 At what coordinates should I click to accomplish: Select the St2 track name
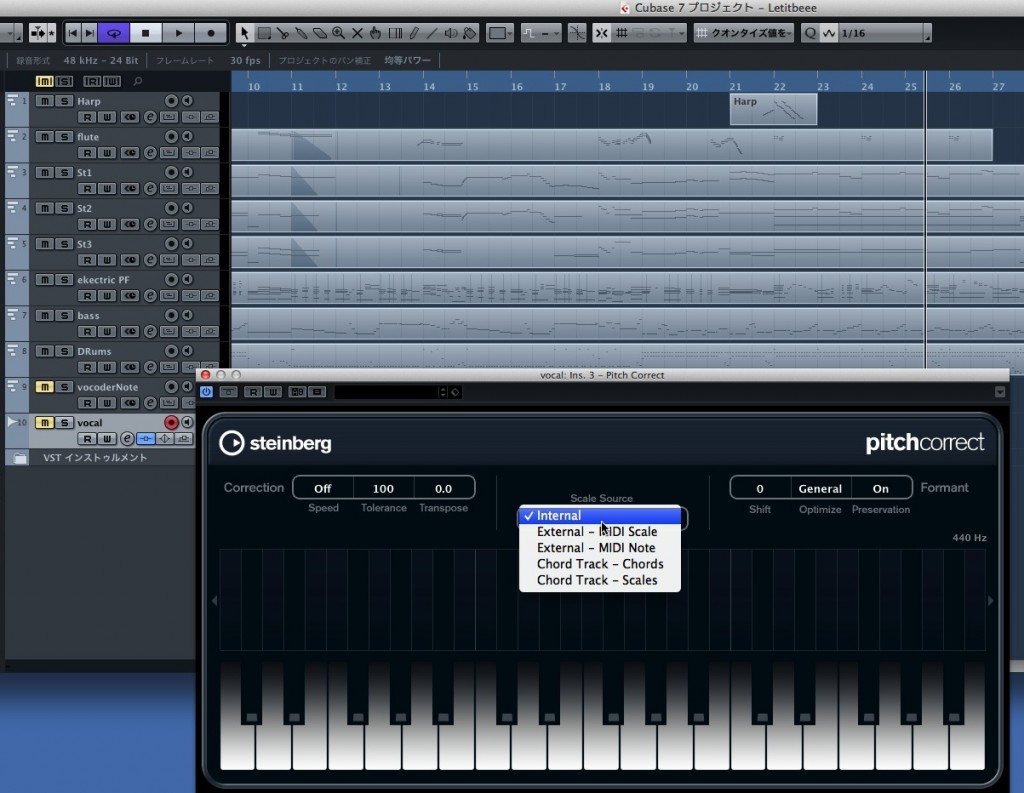click(84, 208)
